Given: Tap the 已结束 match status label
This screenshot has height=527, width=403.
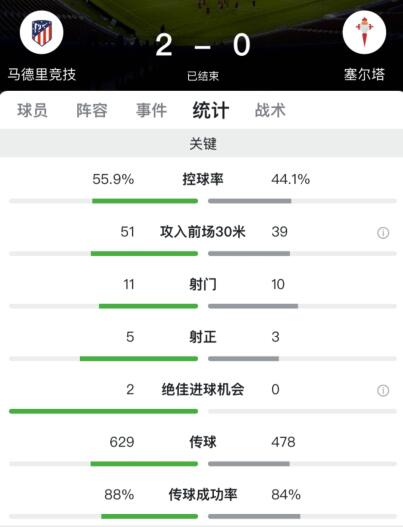Looking at the screenshot, I should (x=203, y=76).
